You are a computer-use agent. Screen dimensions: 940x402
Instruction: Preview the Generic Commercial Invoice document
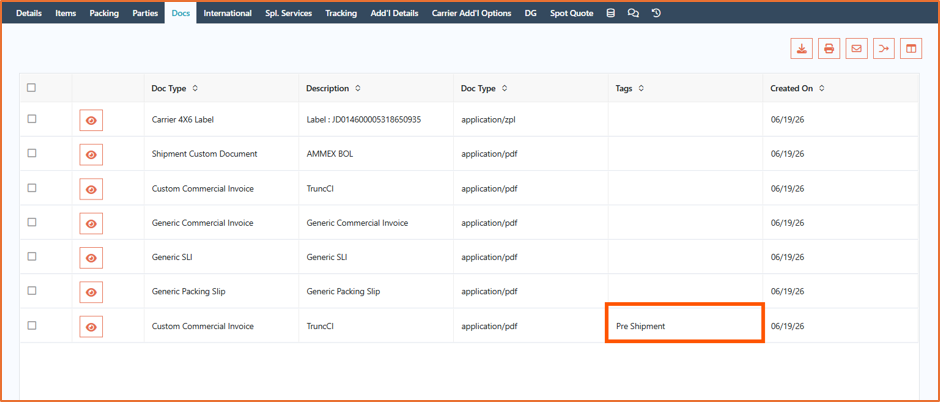(91, 223)
